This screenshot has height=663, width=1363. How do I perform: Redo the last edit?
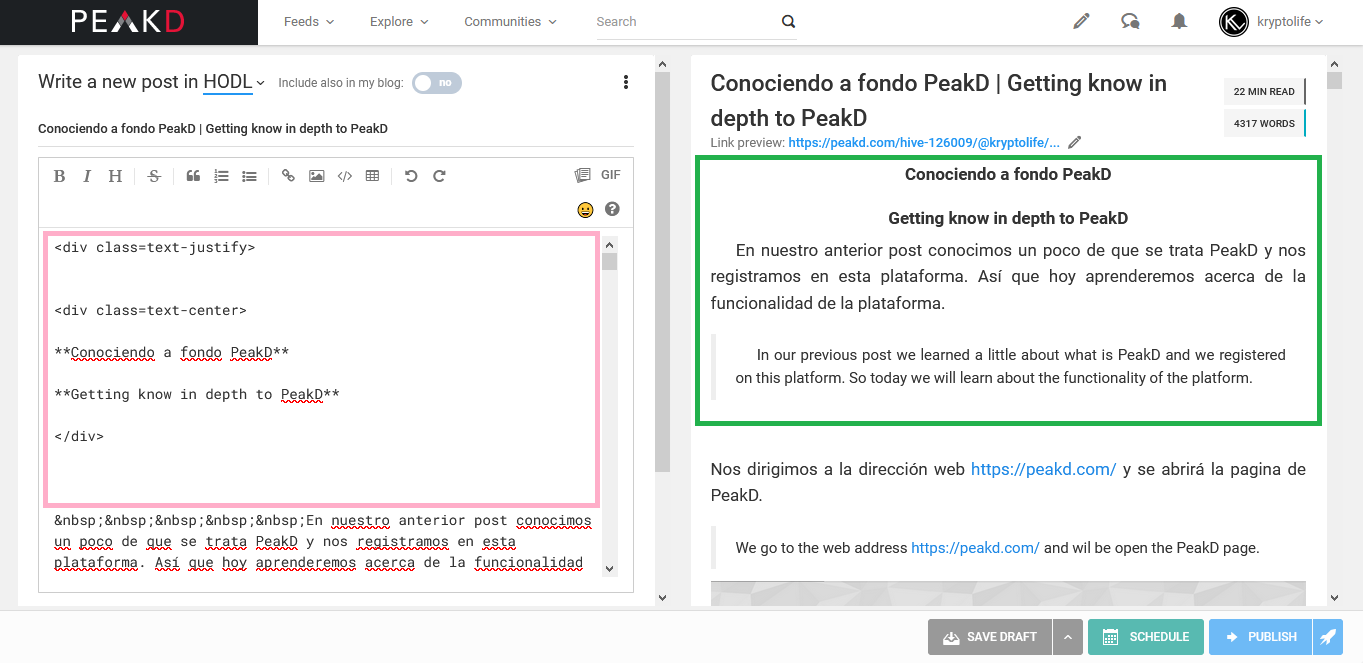point(439,176)
